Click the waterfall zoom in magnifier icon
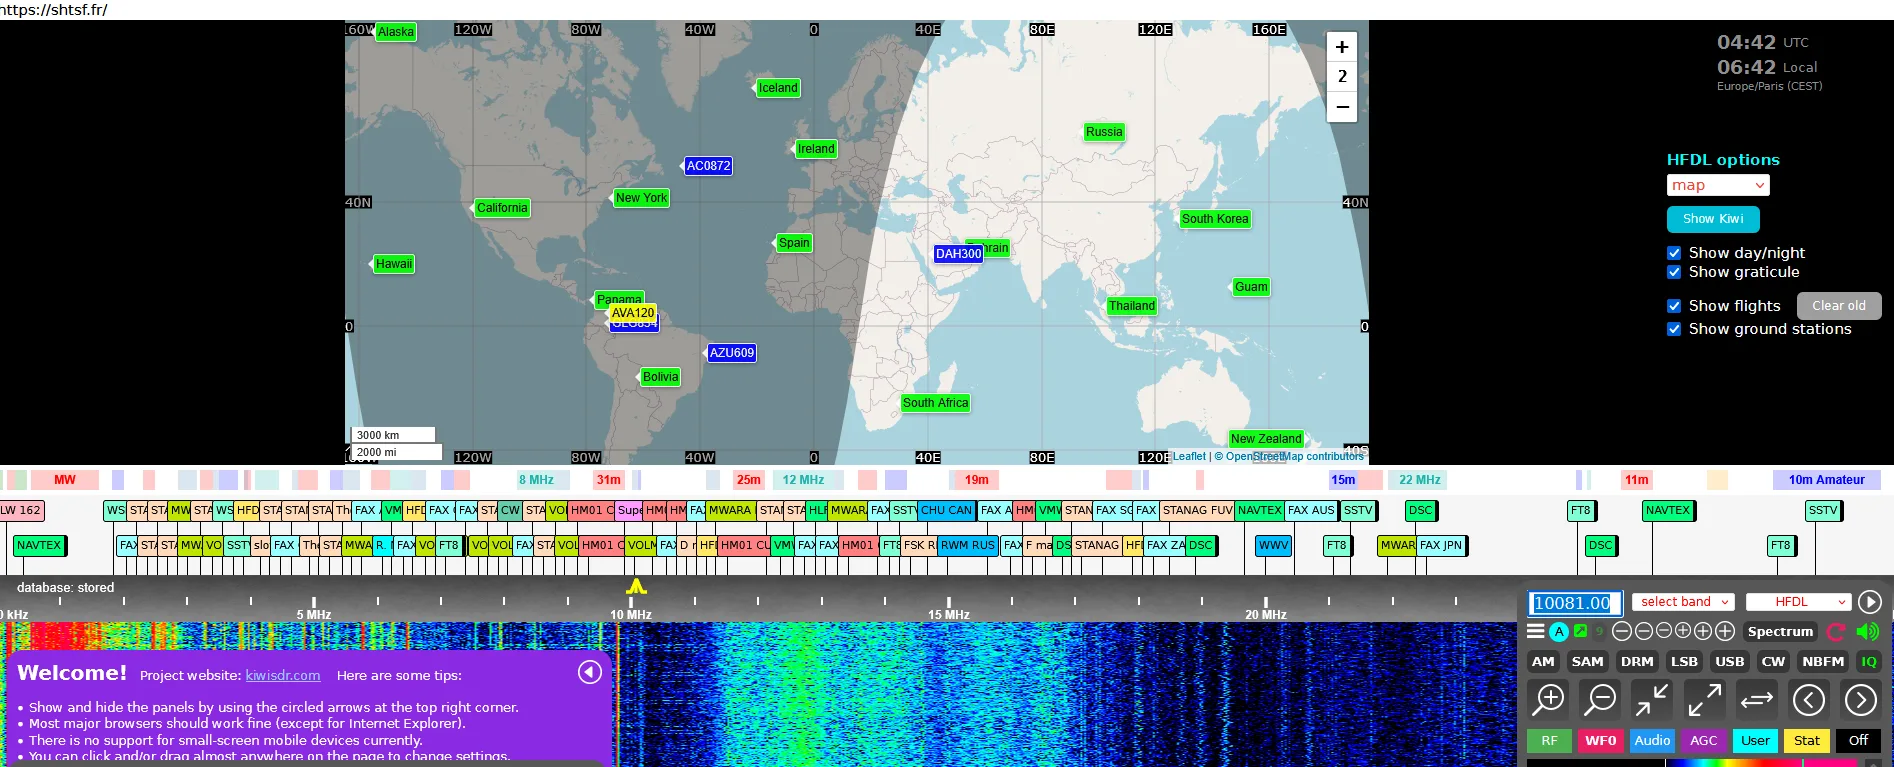This screenshot has height=767, width=1894. click(x=1549, y=699)
